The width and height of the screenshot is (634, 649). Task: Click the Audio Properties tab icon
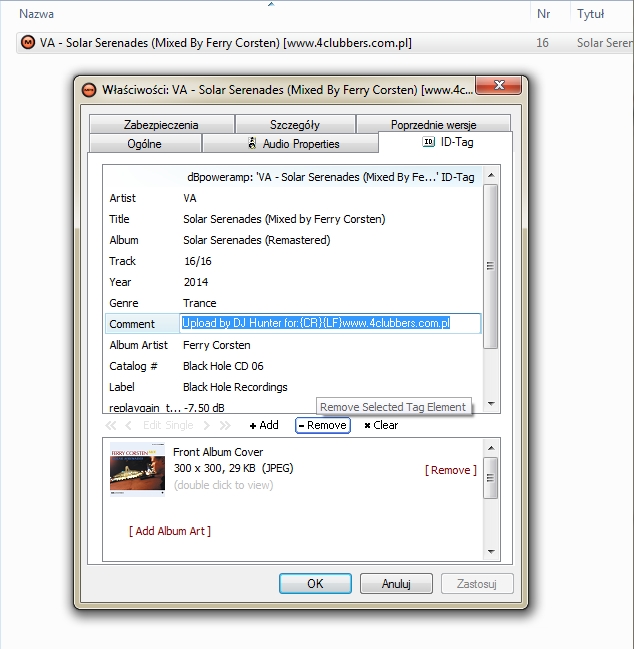pos(252,143)
